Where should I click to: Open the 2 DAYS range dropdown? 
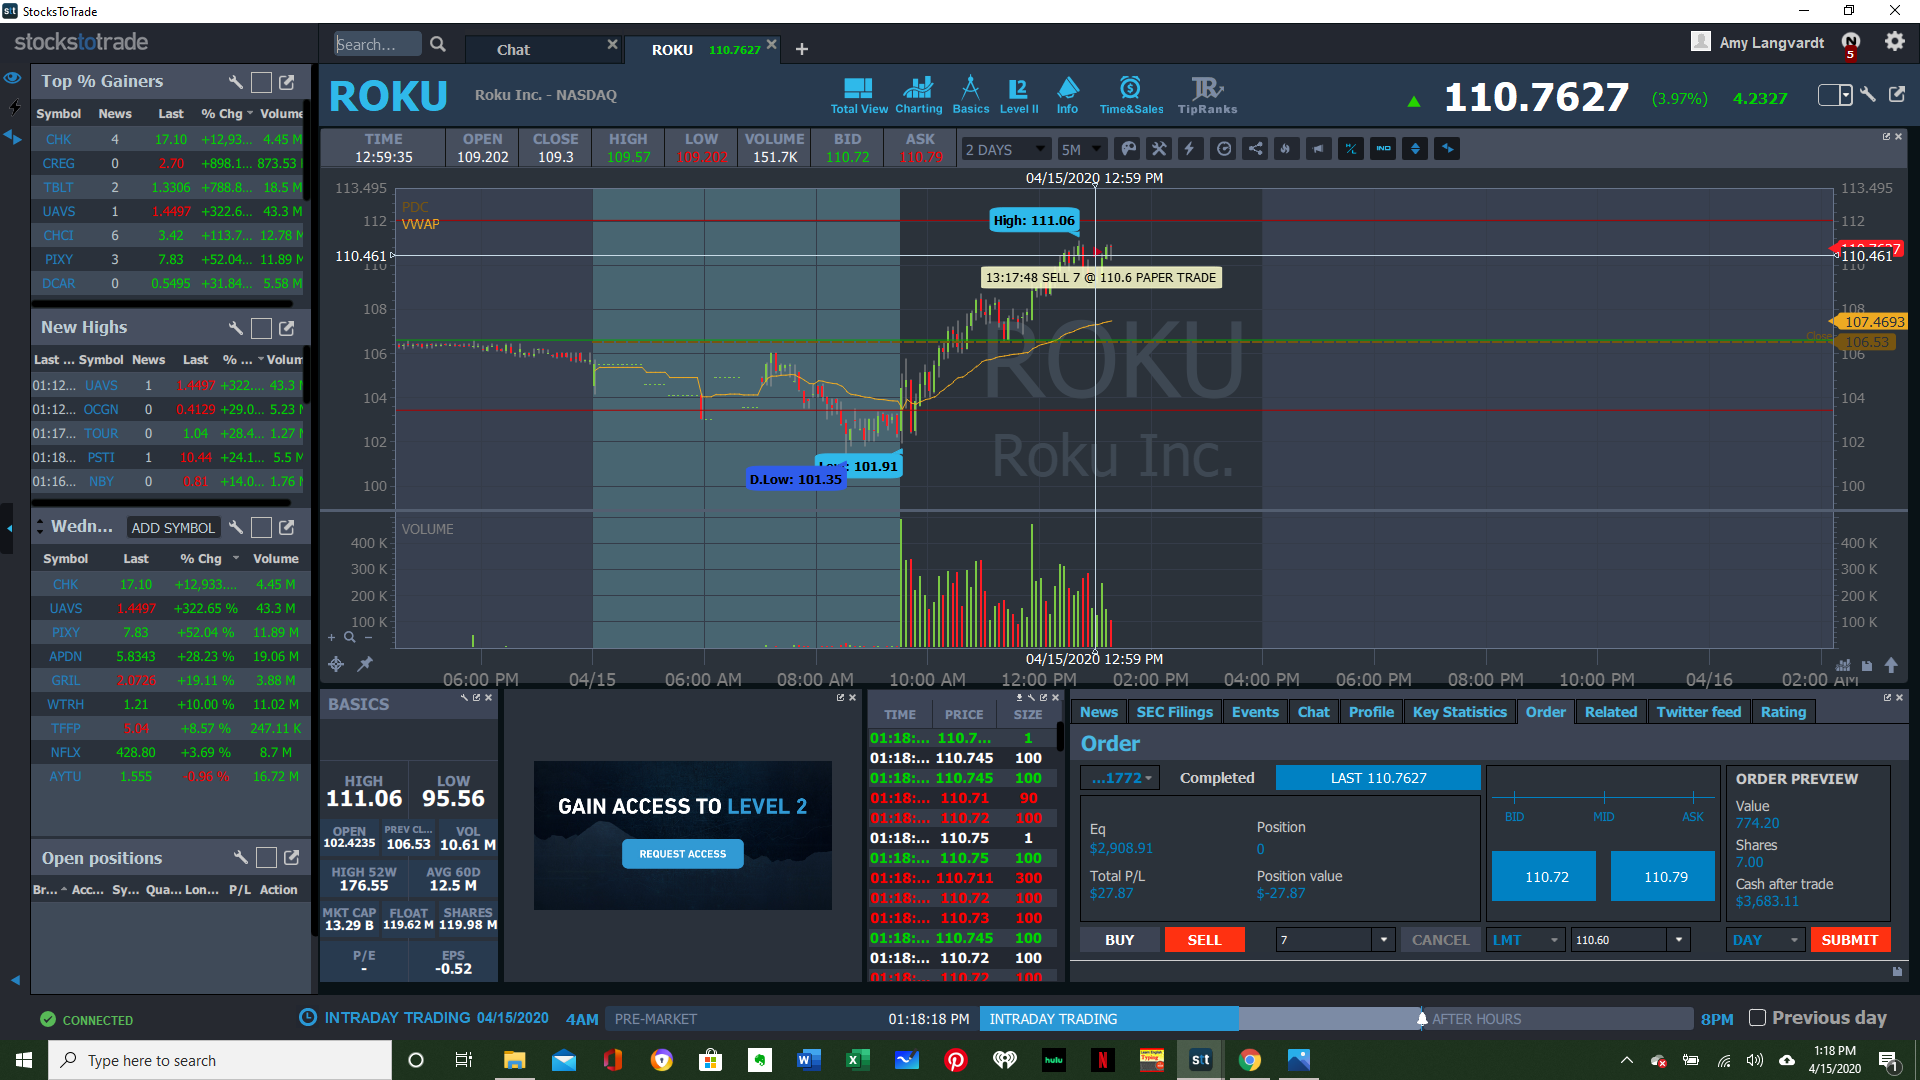(x=1005, y=149)
